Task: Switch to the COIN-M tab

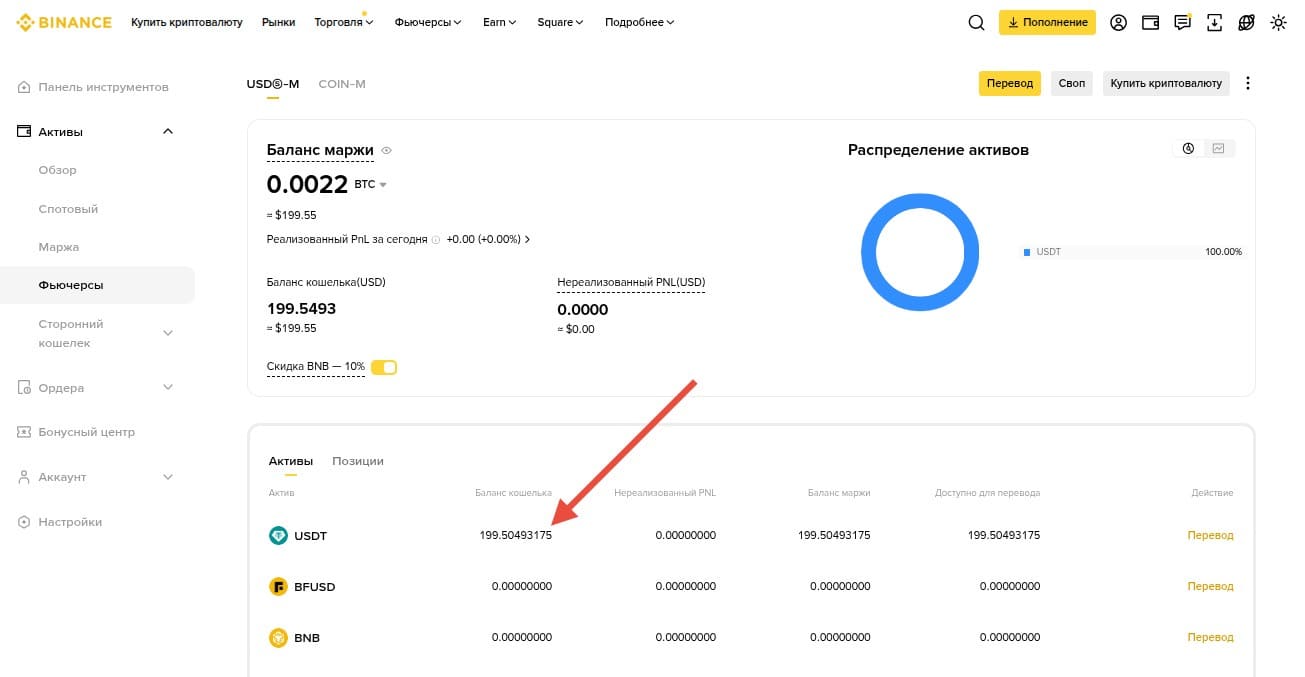Action: [x=342, y=83]
